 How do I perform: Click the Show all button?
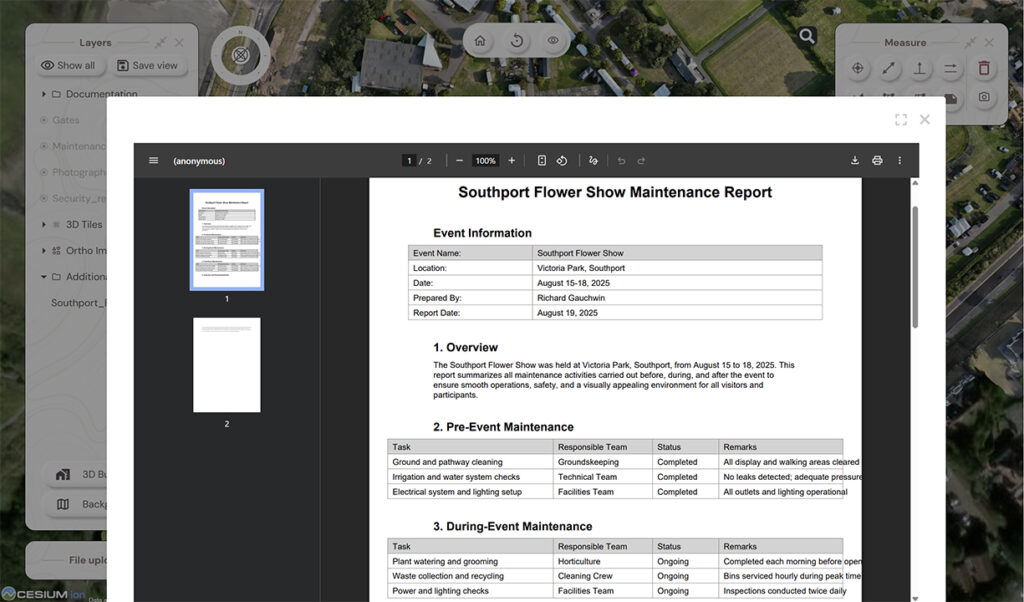[68, 66]
